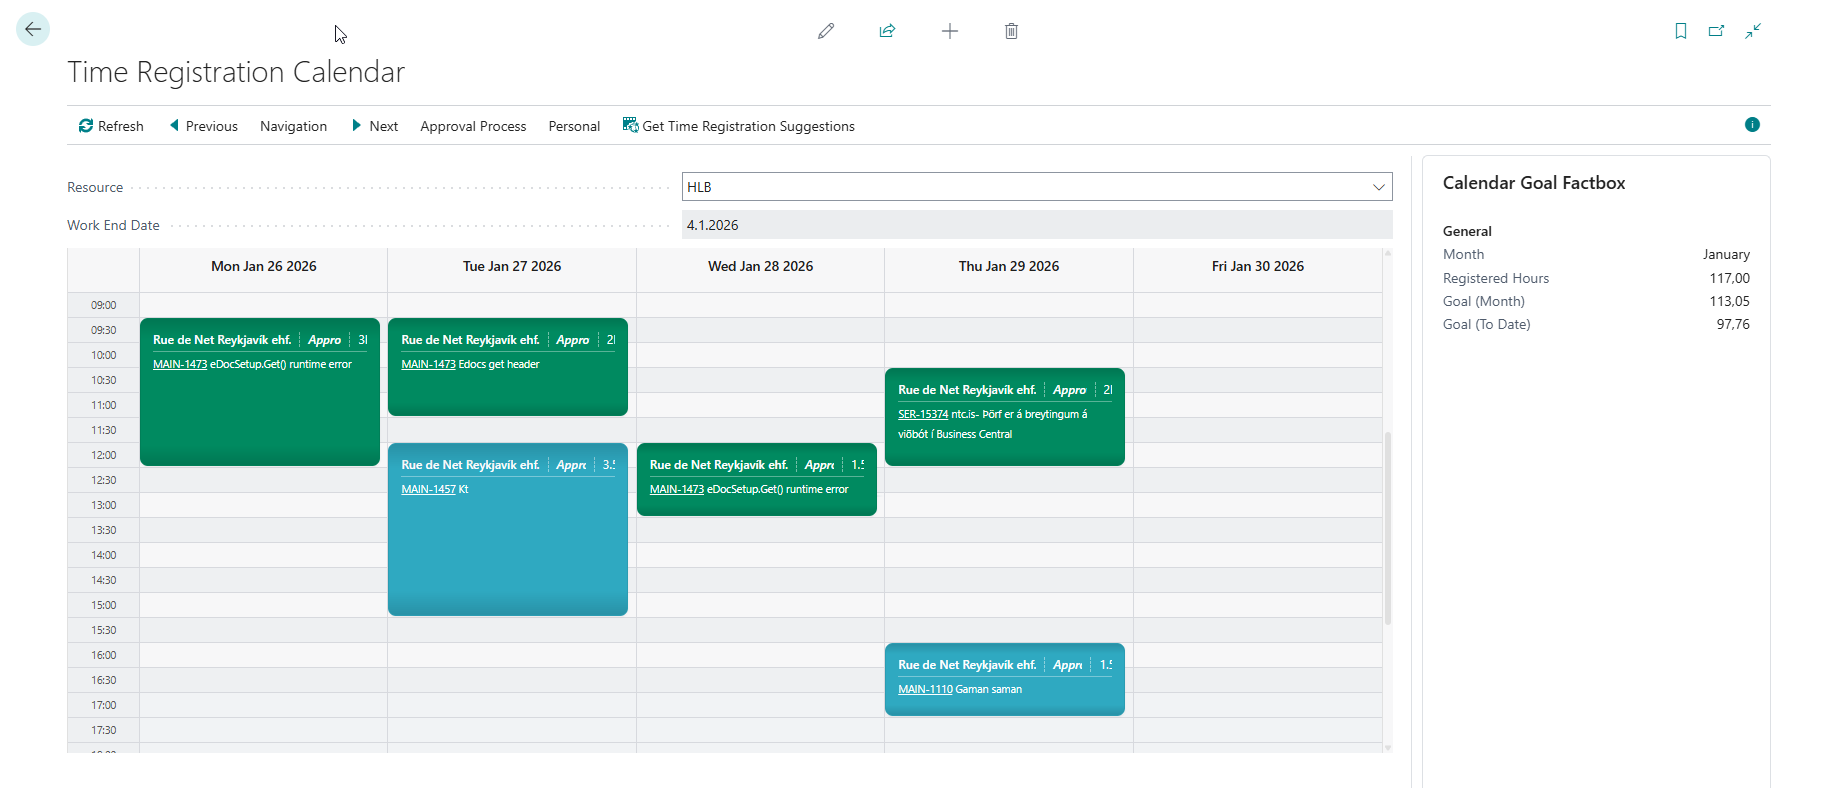Viewport: 1836px width, 788px height.
Task: Go to the Next week
Action: [375, 126]
